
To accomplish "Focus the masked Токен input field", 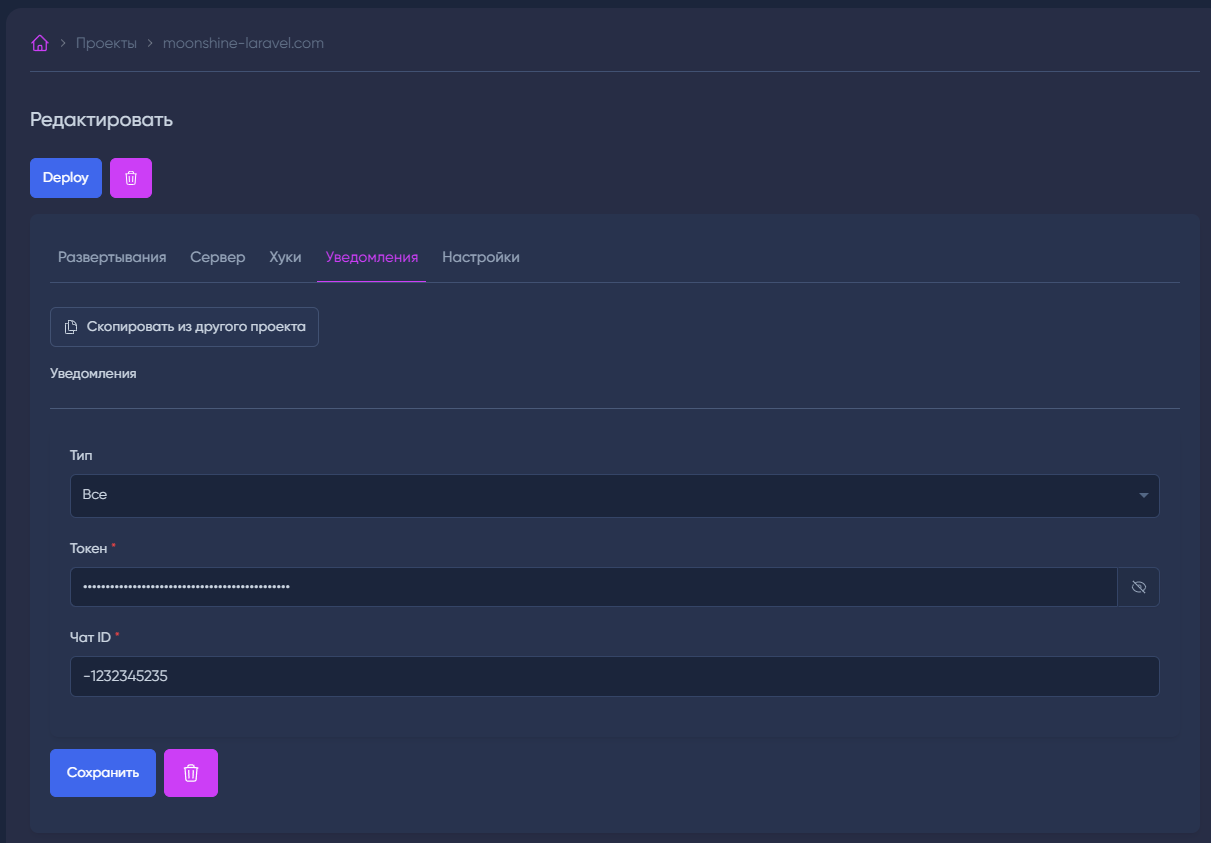I will pos(593,587).
